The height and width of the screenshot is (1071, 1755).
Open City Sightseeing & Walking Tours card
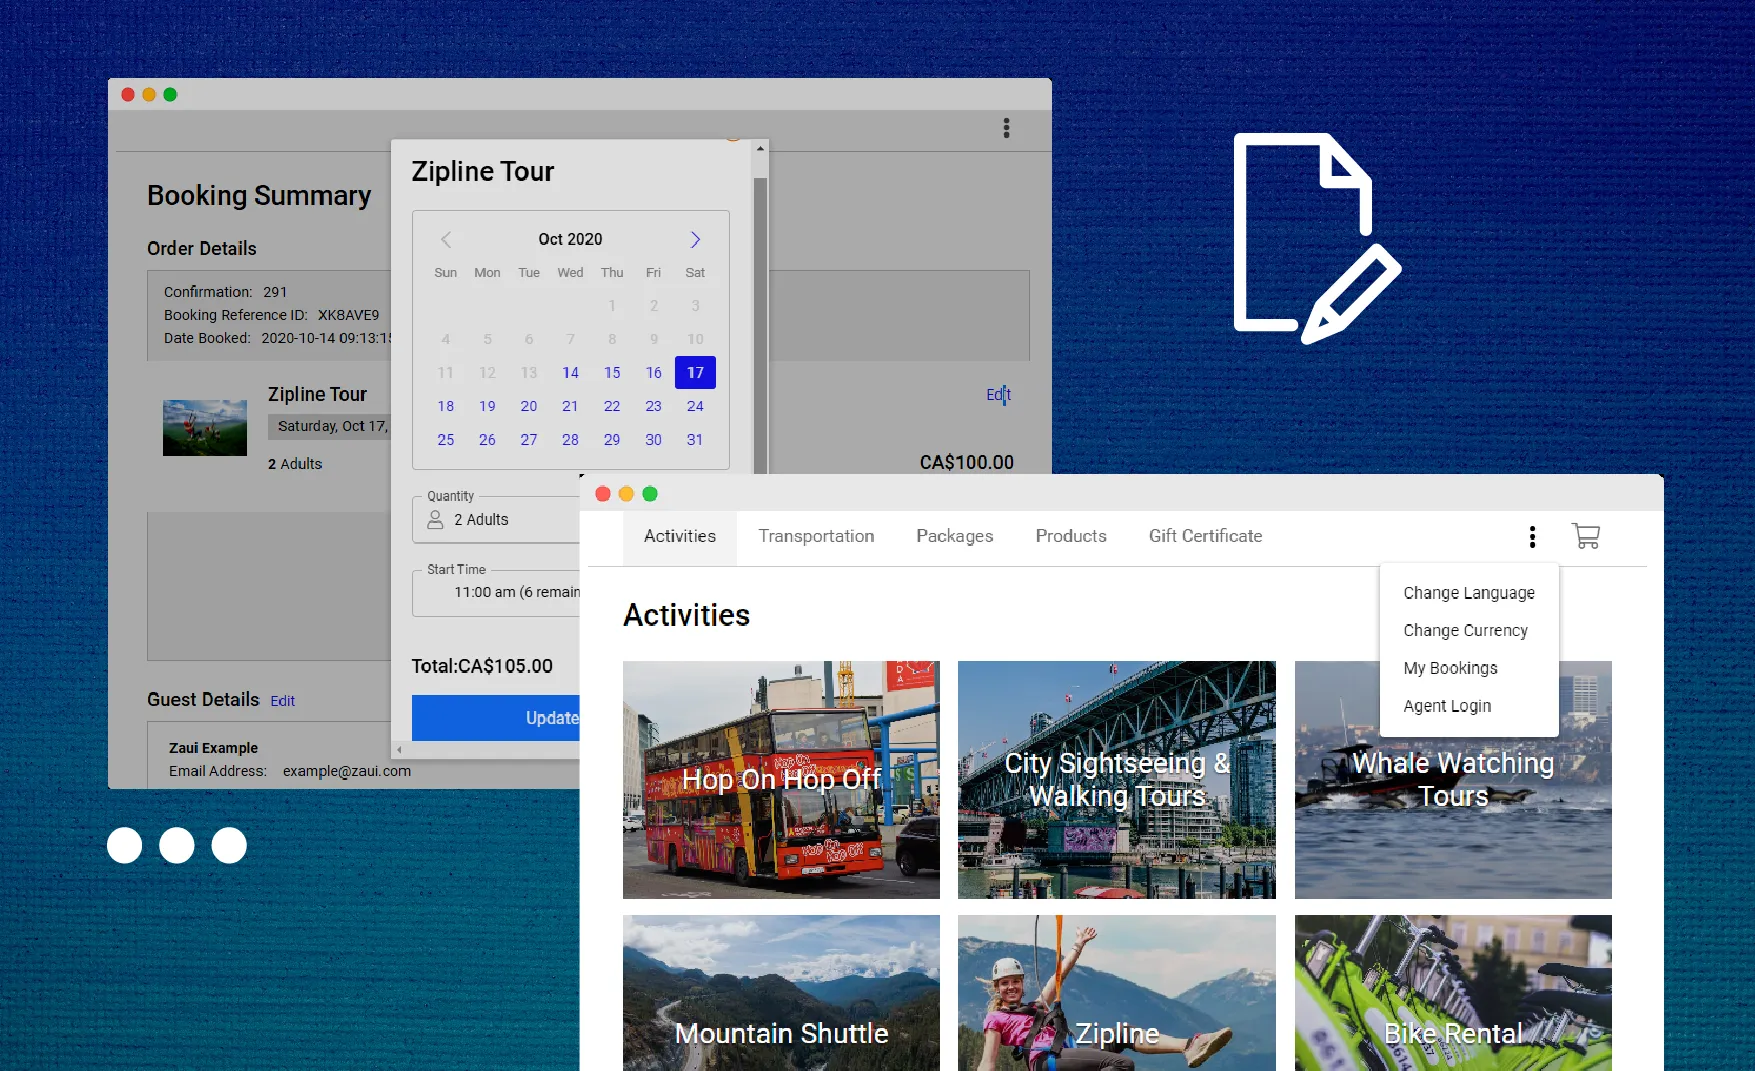(x=1117, y=780)
